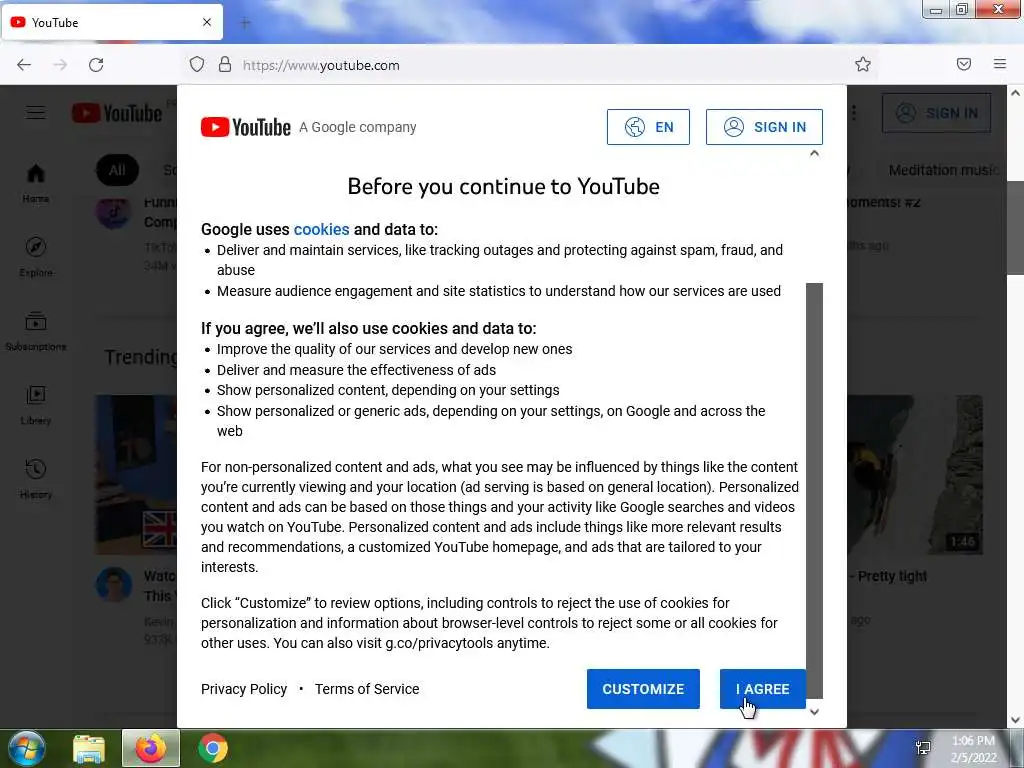Select the All filter chip

click(x=117, y=170)
